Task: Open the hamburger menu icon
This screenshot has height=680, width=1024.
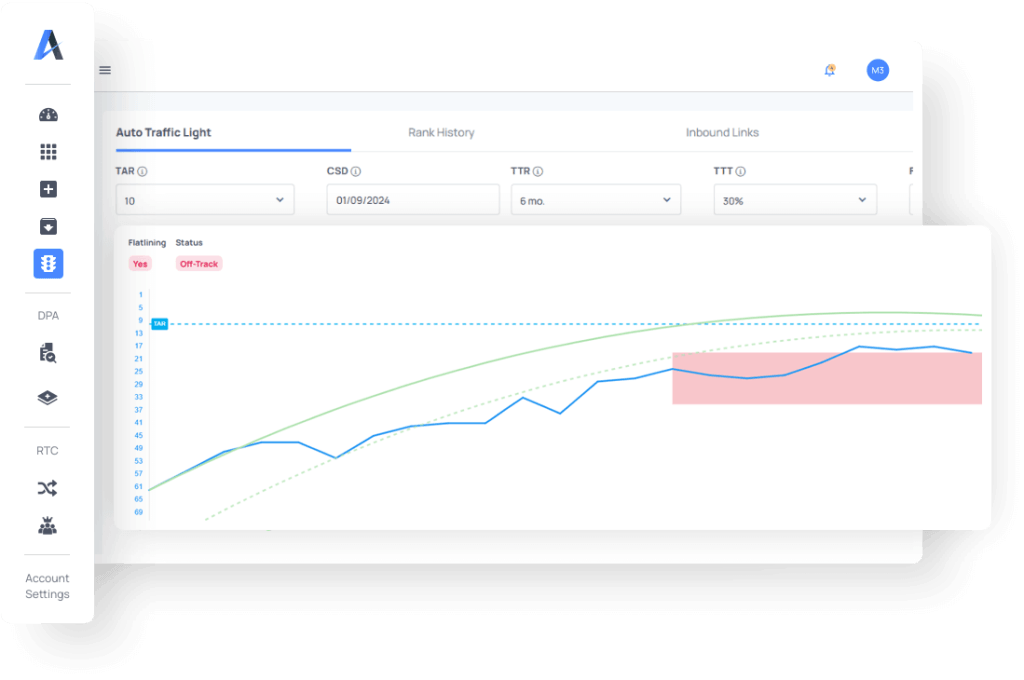Action: (105, 70)
